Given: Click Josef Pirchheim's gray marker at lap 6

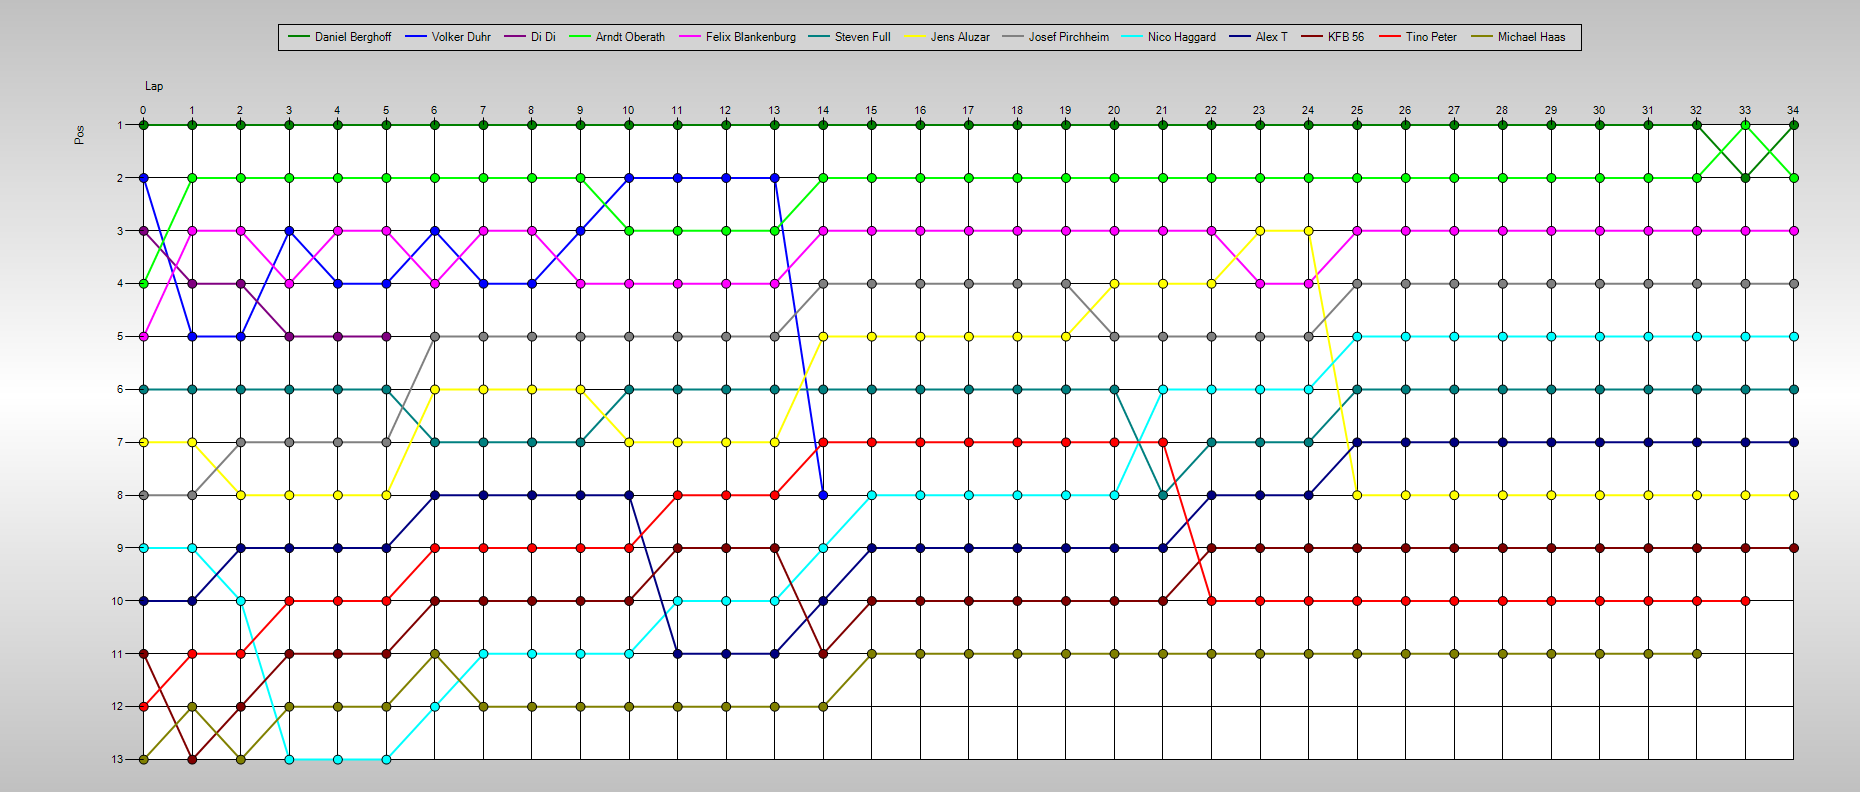Looking at the screenshot, I should (434, 336).
